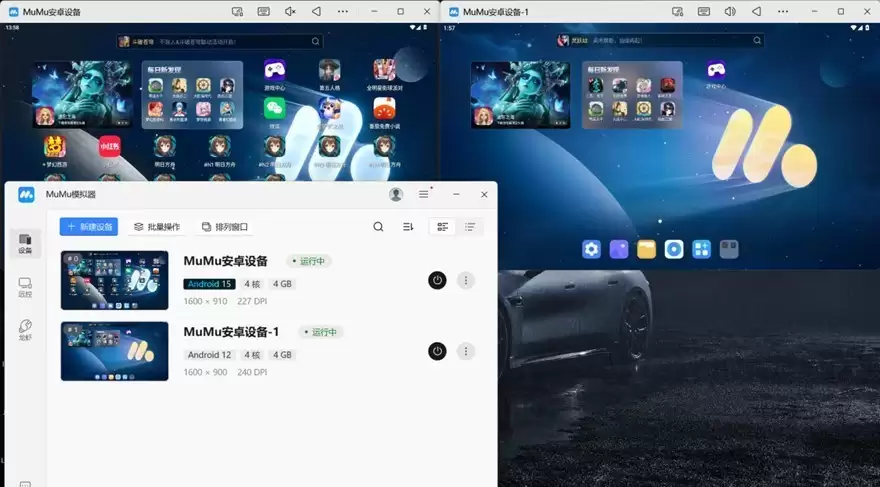Power off MuMu安卓设备 (Android 15)

(x=437, y=280)
